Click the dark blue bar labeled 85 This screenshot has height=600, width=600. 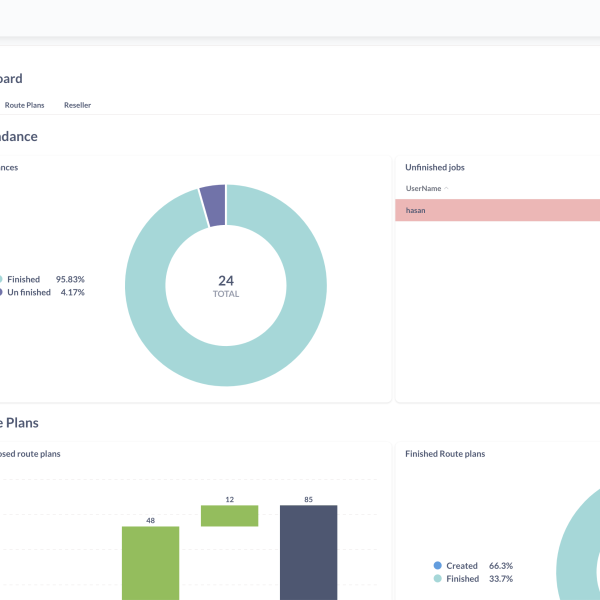tap(308, 552)
